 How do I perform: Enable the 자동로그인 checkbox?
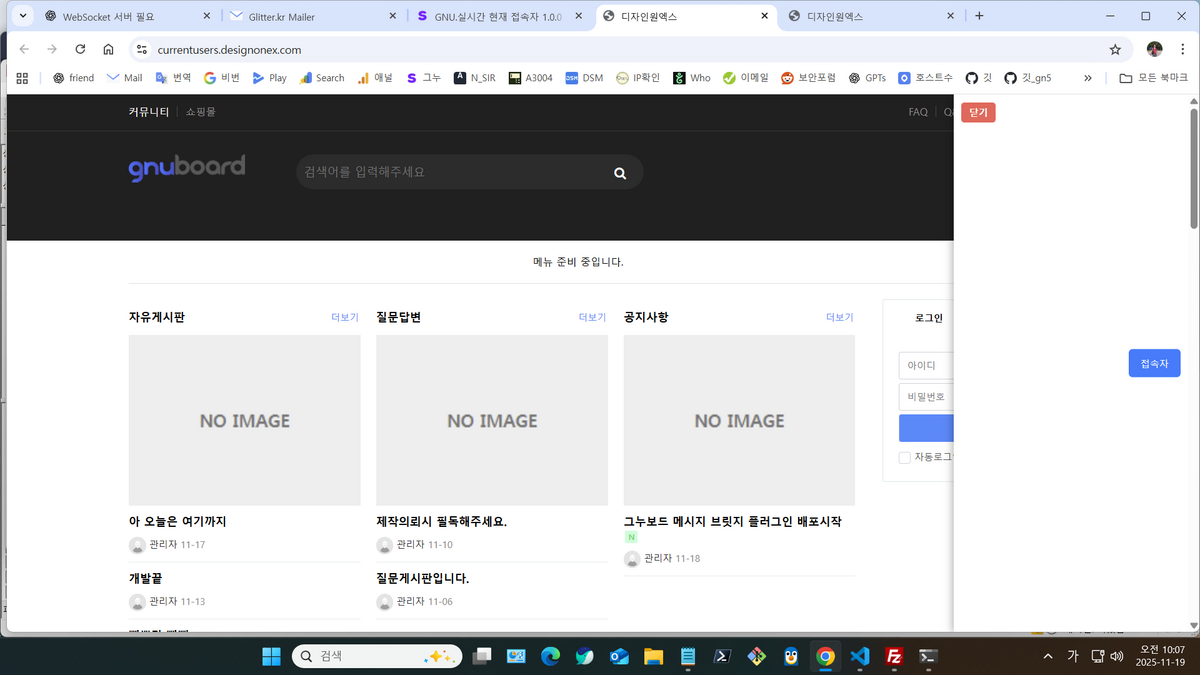(x=905, y=458)
